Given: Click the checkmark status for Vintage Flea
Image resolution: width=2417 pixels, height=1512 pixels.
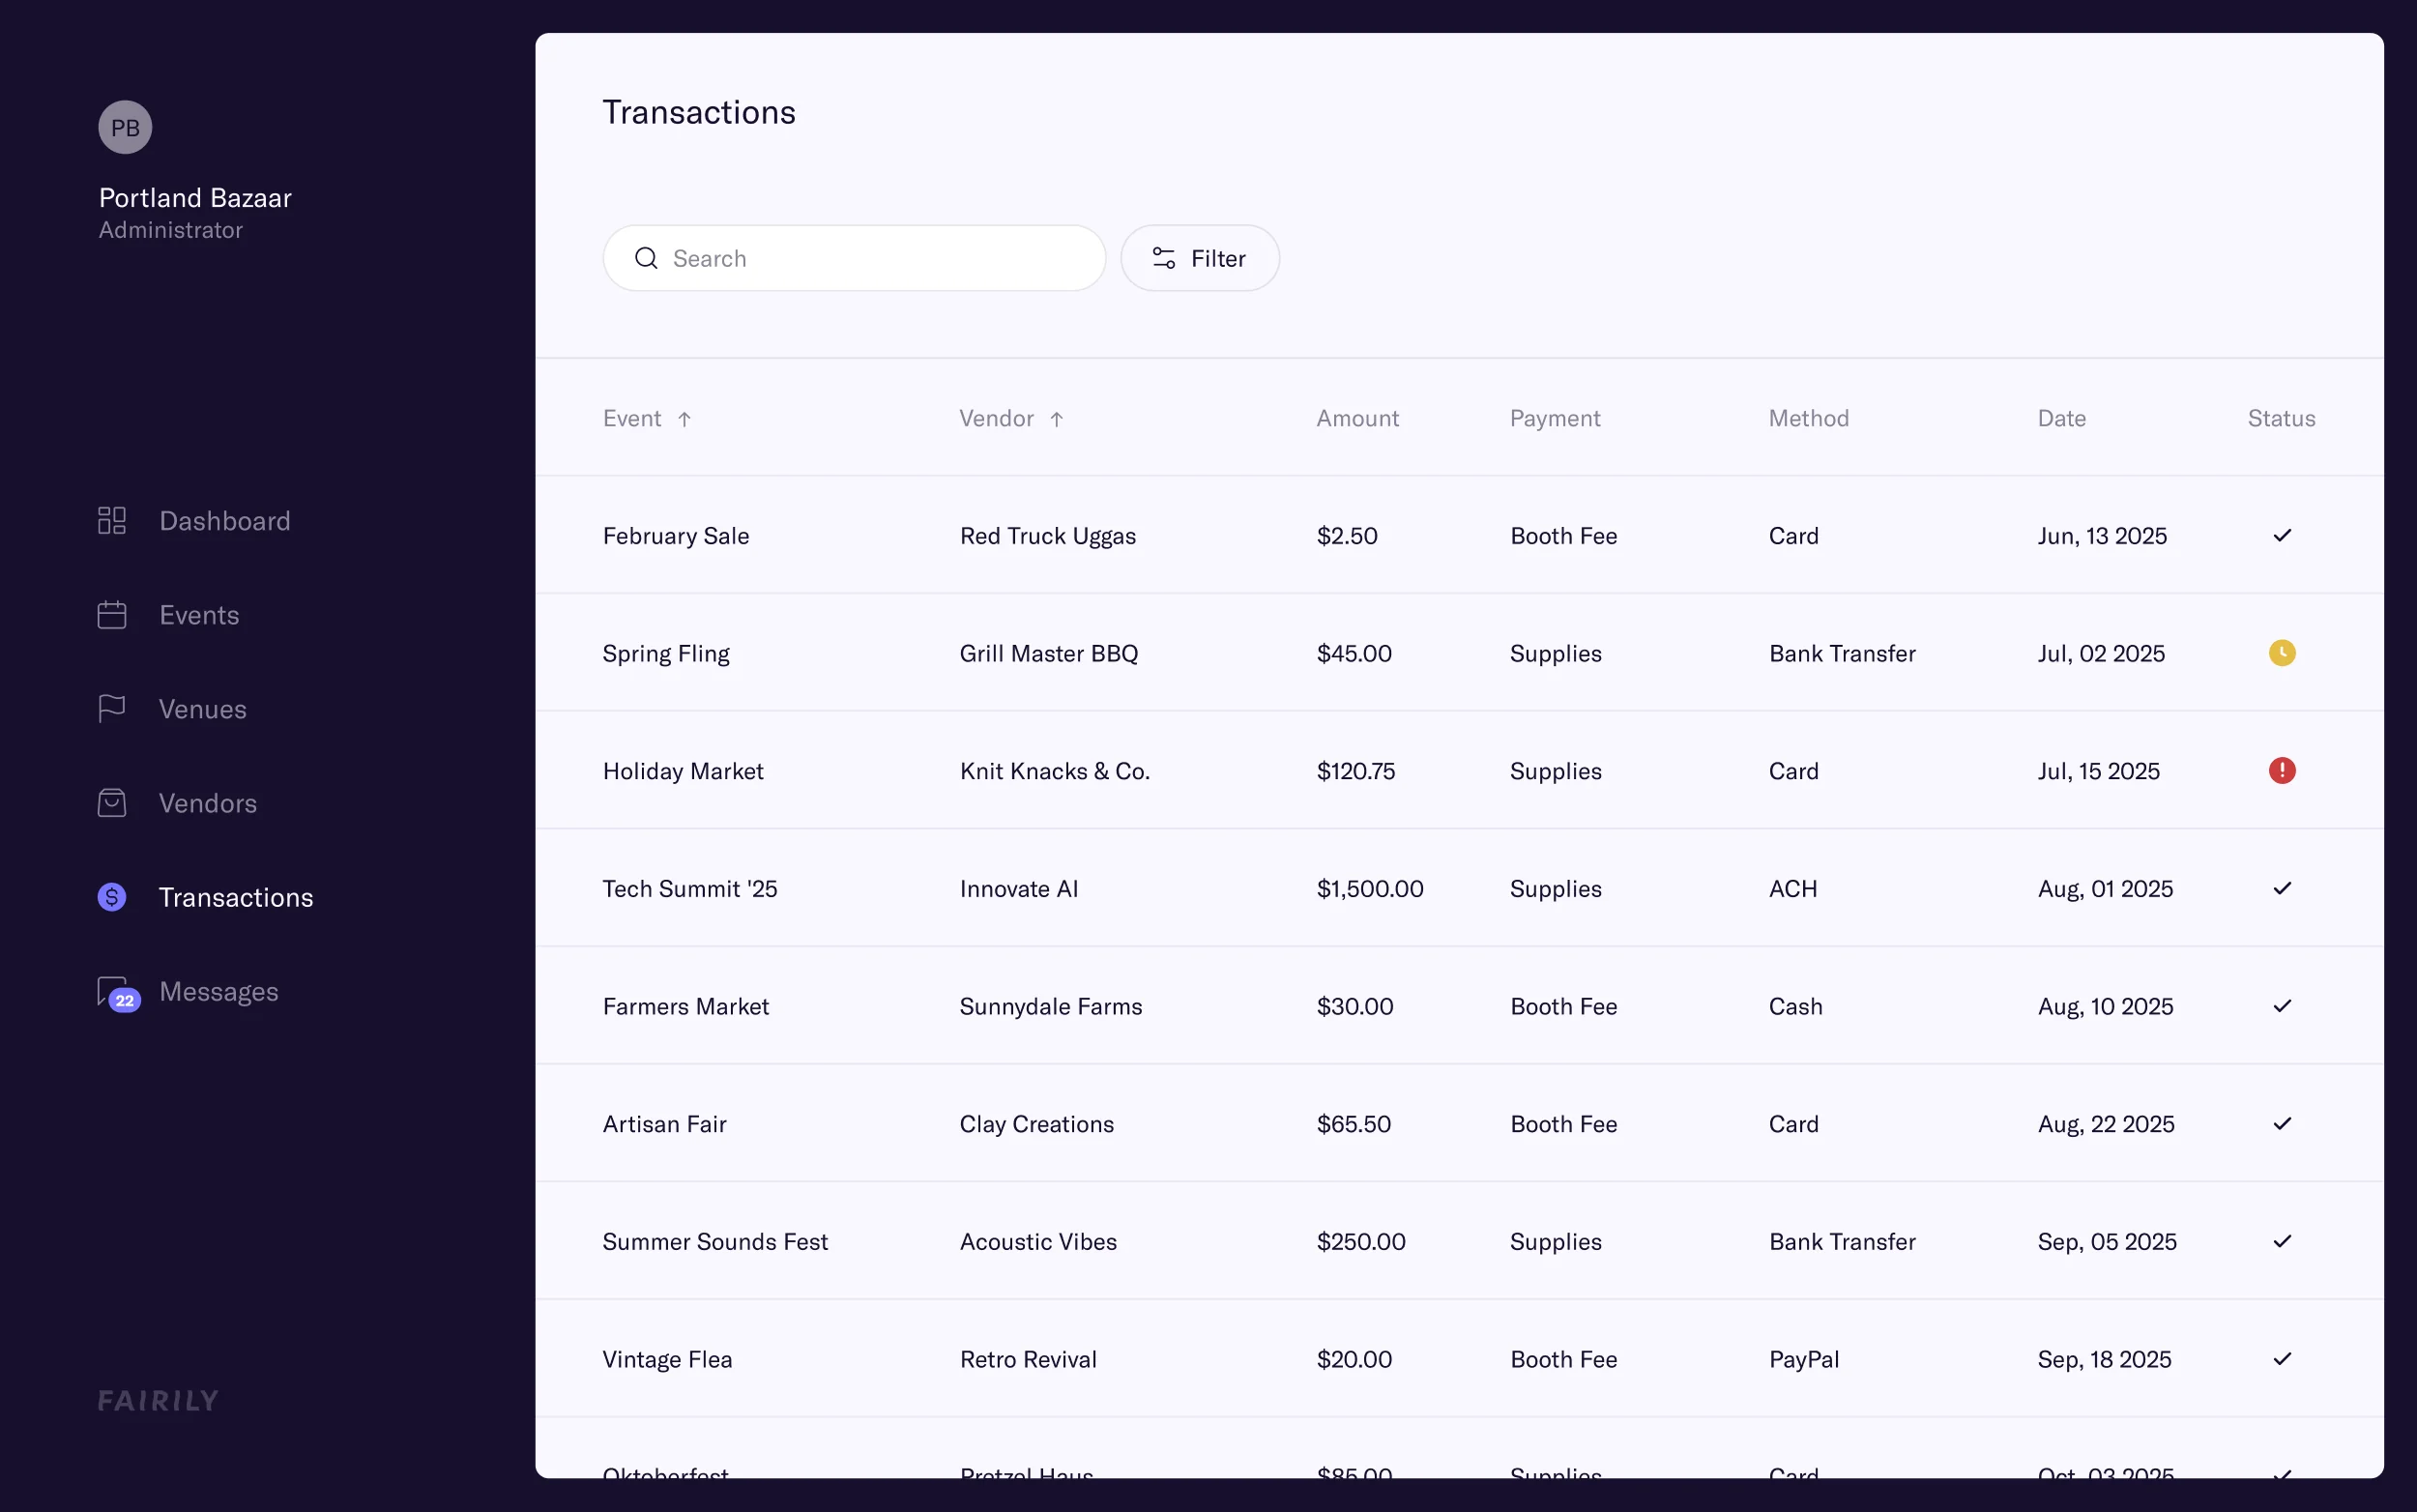Looking at the screenshot, I should coord(2281,1358).
